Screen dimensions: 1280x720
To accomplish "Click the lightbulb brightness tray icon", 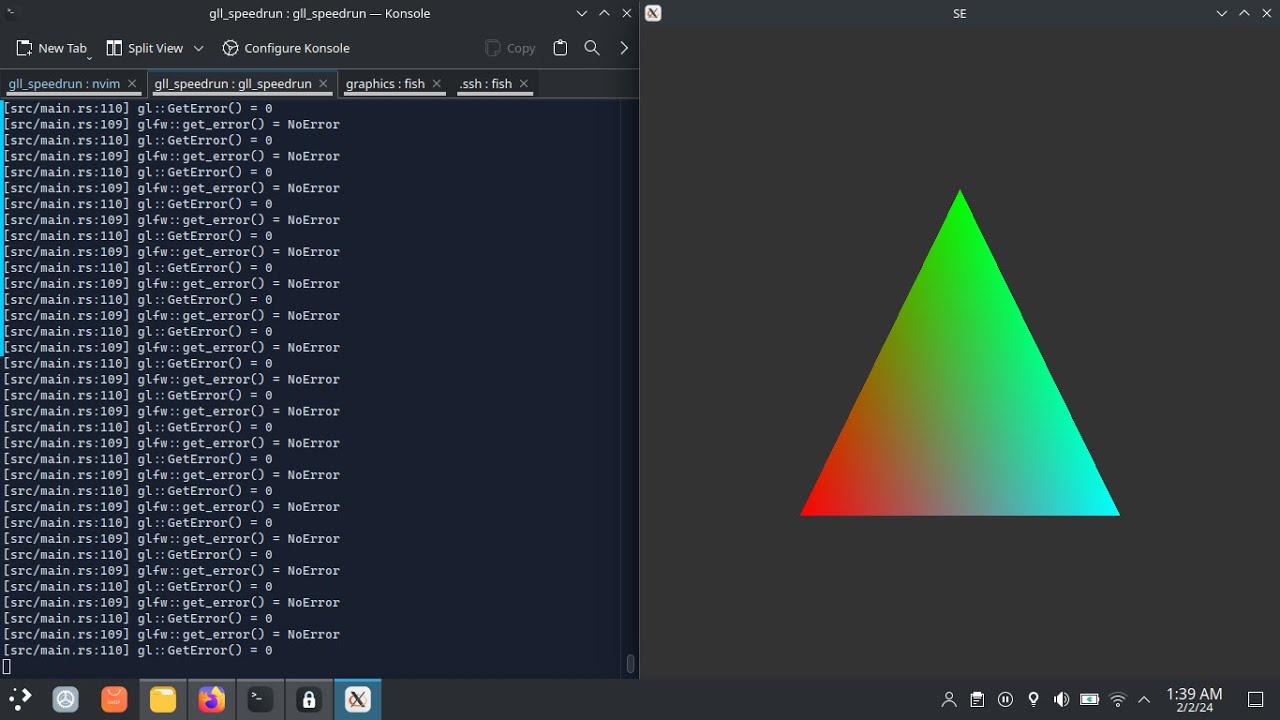I will point(1033,700).
